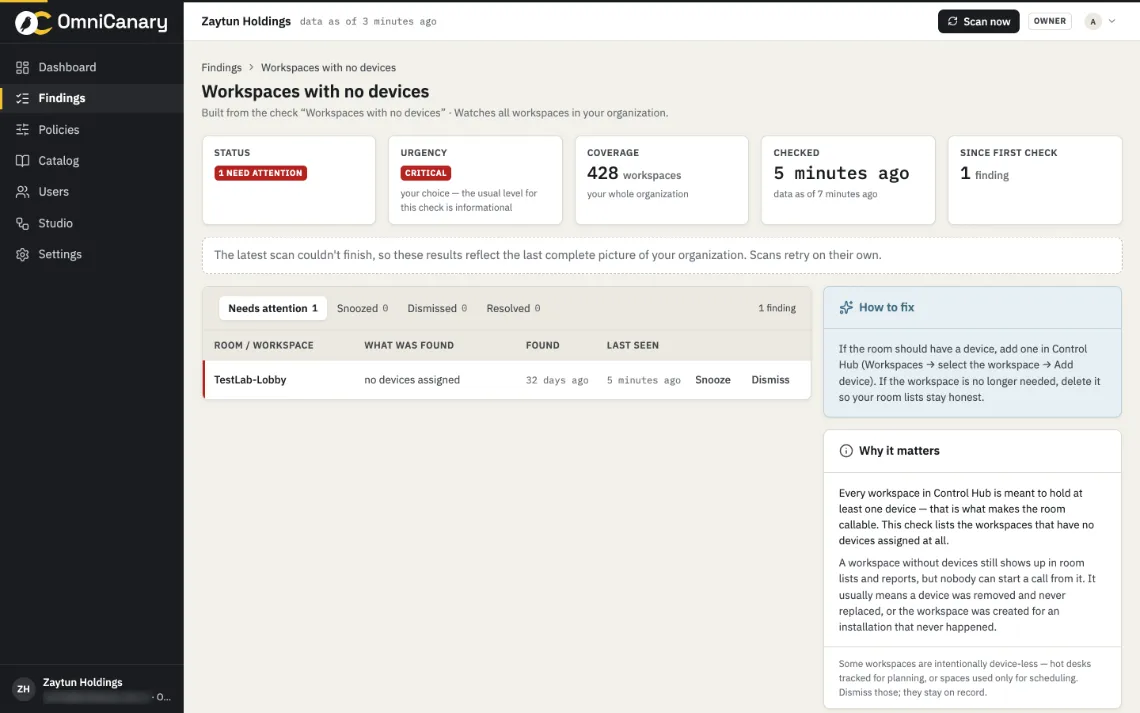Open the Findings sidebar item
1140x713 pixels.
(92, 98)
